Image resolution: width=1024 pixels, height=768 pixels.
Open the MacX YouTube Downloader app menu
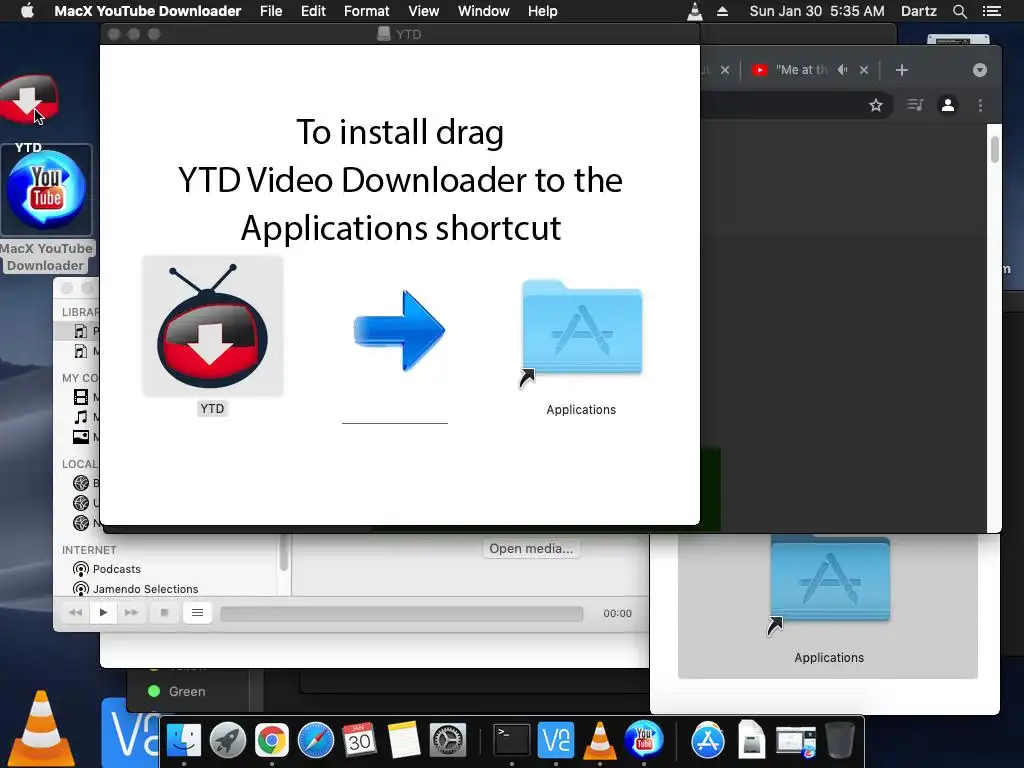(x=148, y=11)
